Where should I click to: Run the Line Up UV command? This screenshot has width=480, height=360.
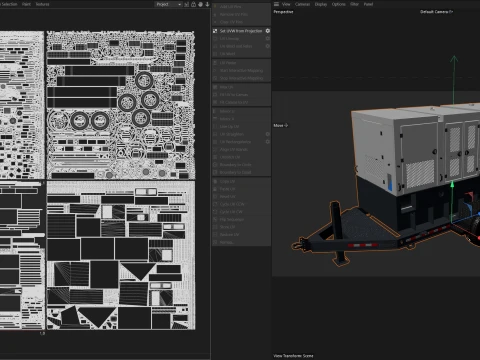(x=241, y=127)
